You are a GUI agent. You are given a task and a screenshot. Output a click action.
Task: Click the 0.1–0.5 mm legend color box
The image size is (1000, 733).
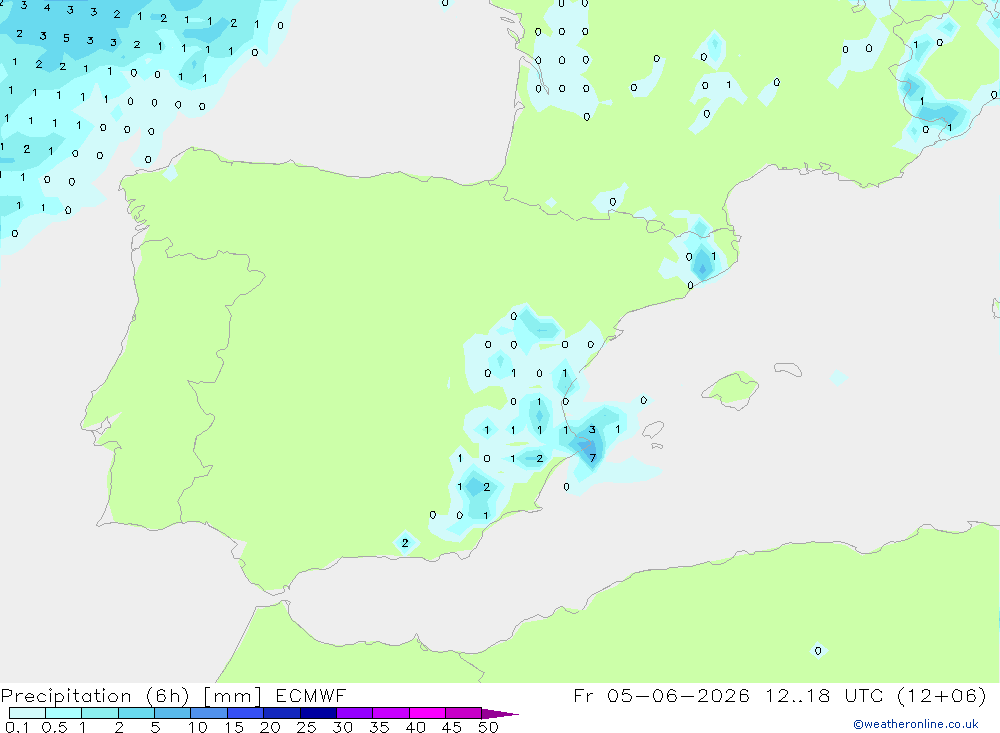pyautogui.click(x=27, y=713)
